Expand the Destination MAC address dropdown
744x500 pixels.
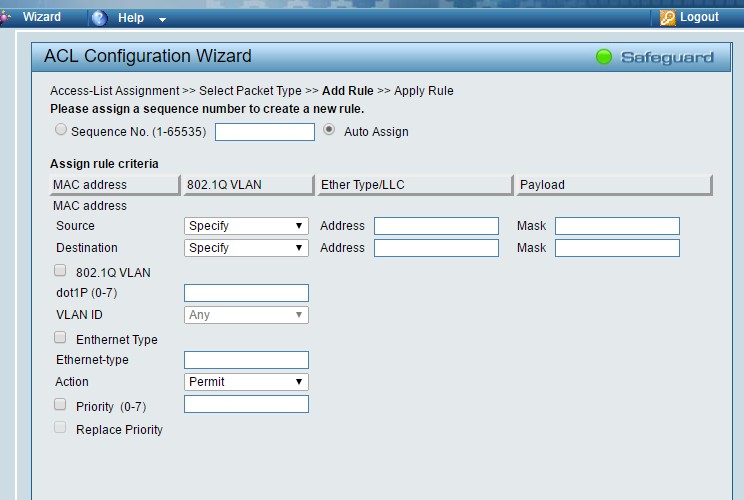(x=246, y=248)
